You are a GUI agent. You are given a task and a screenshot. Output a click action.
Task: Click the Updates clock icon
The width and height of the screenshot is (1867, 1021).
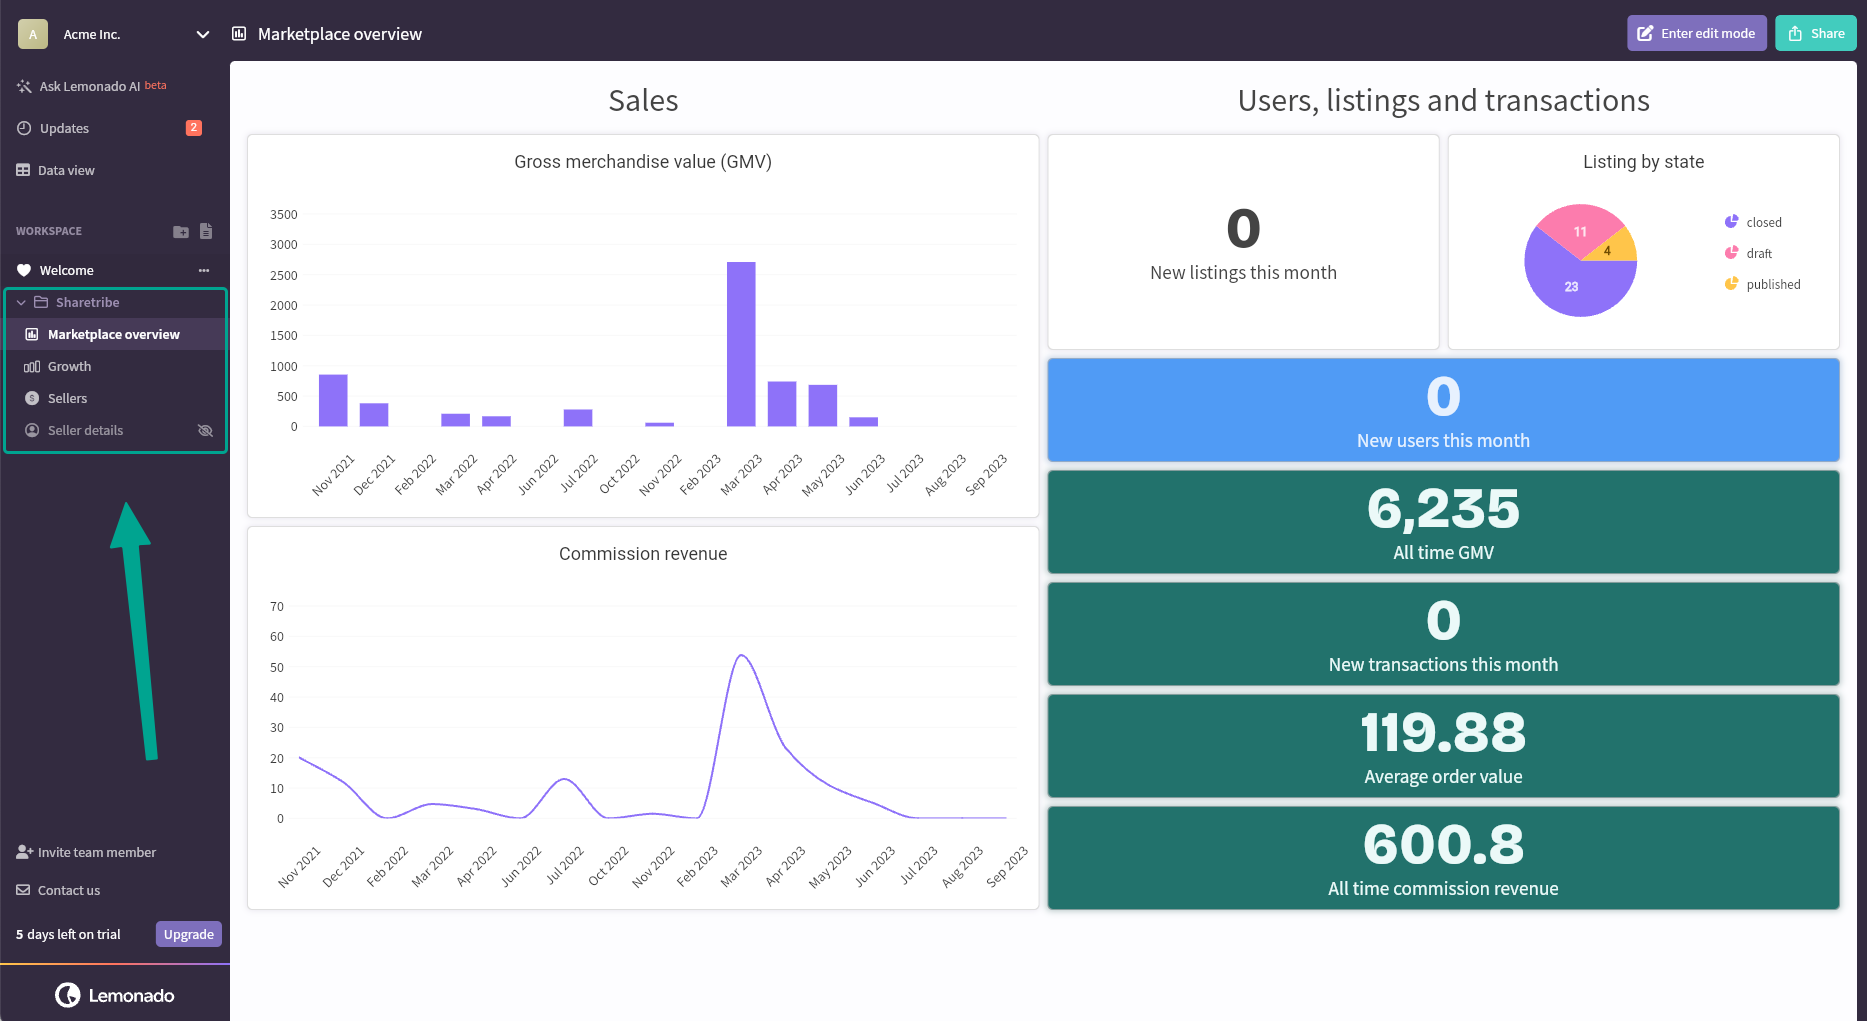coord(24,128)
